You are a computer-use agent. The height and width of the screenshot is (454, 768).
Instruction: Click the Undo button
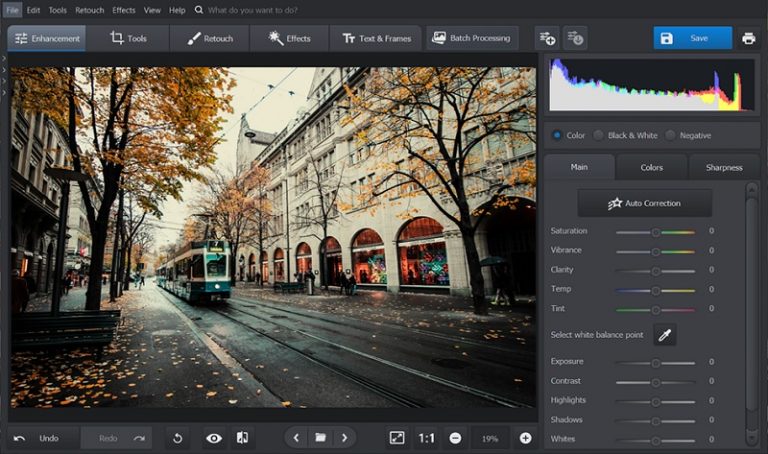[43, 438]
